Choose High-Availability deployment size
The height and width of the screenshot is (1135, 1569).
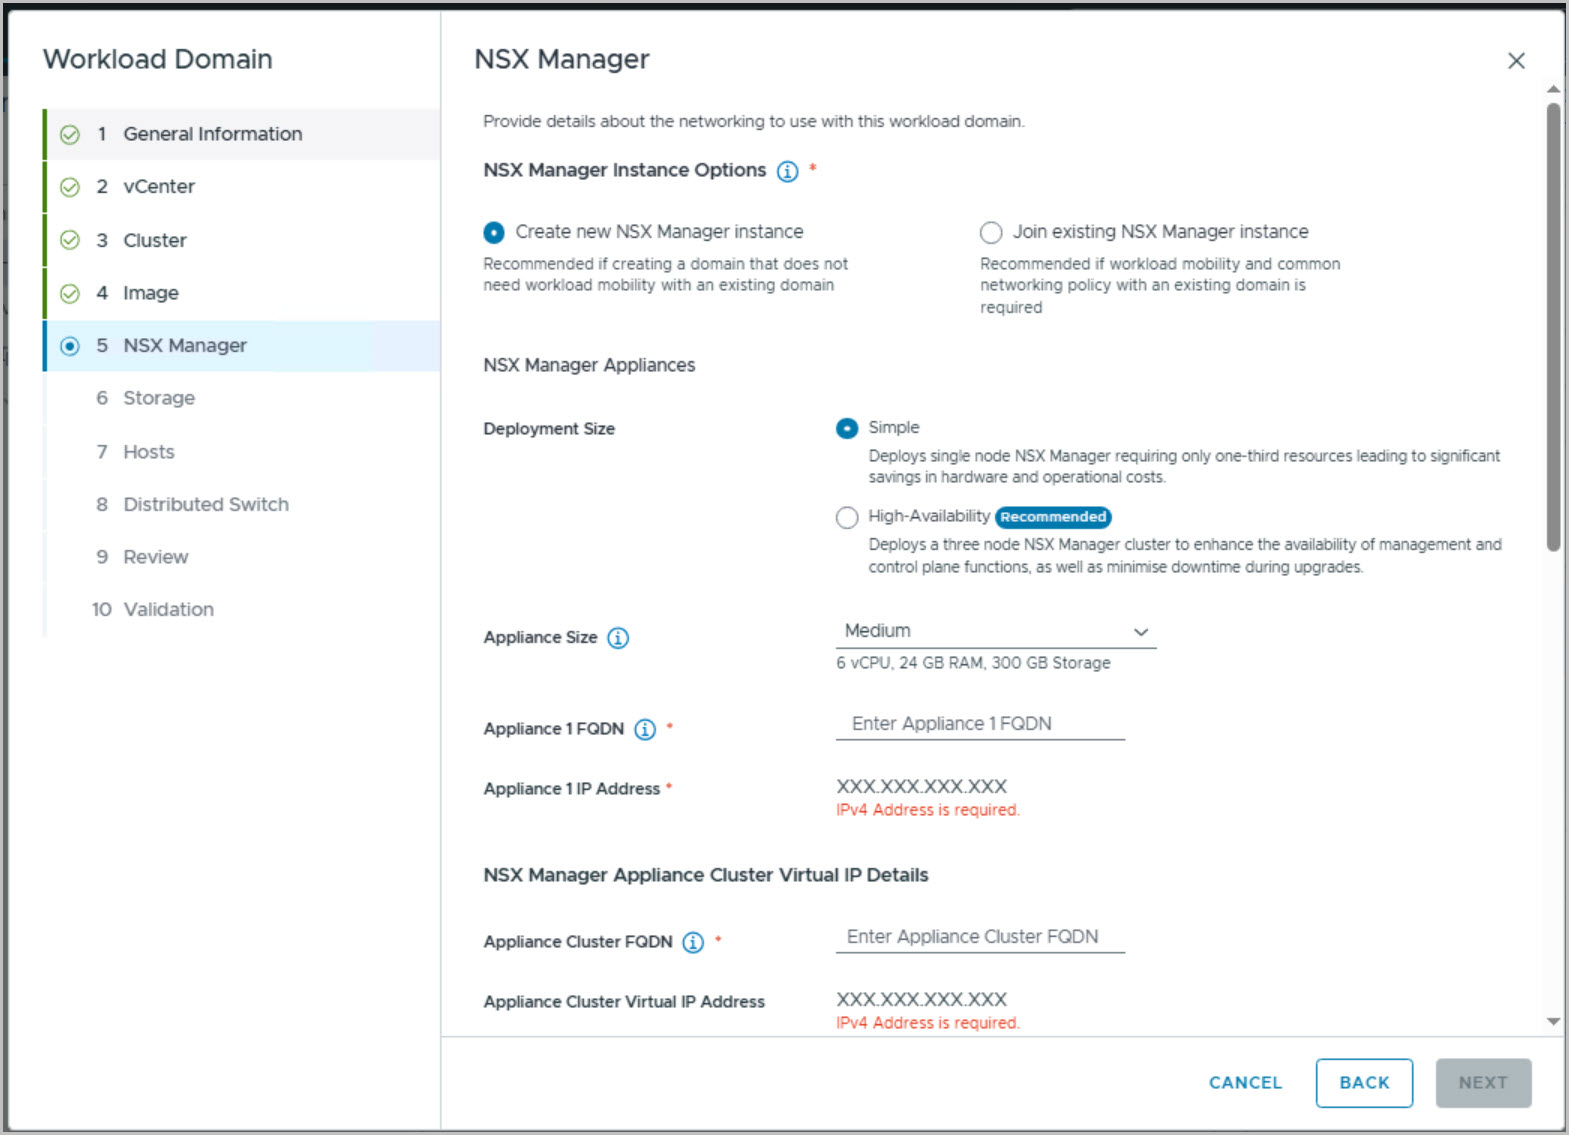847,517
